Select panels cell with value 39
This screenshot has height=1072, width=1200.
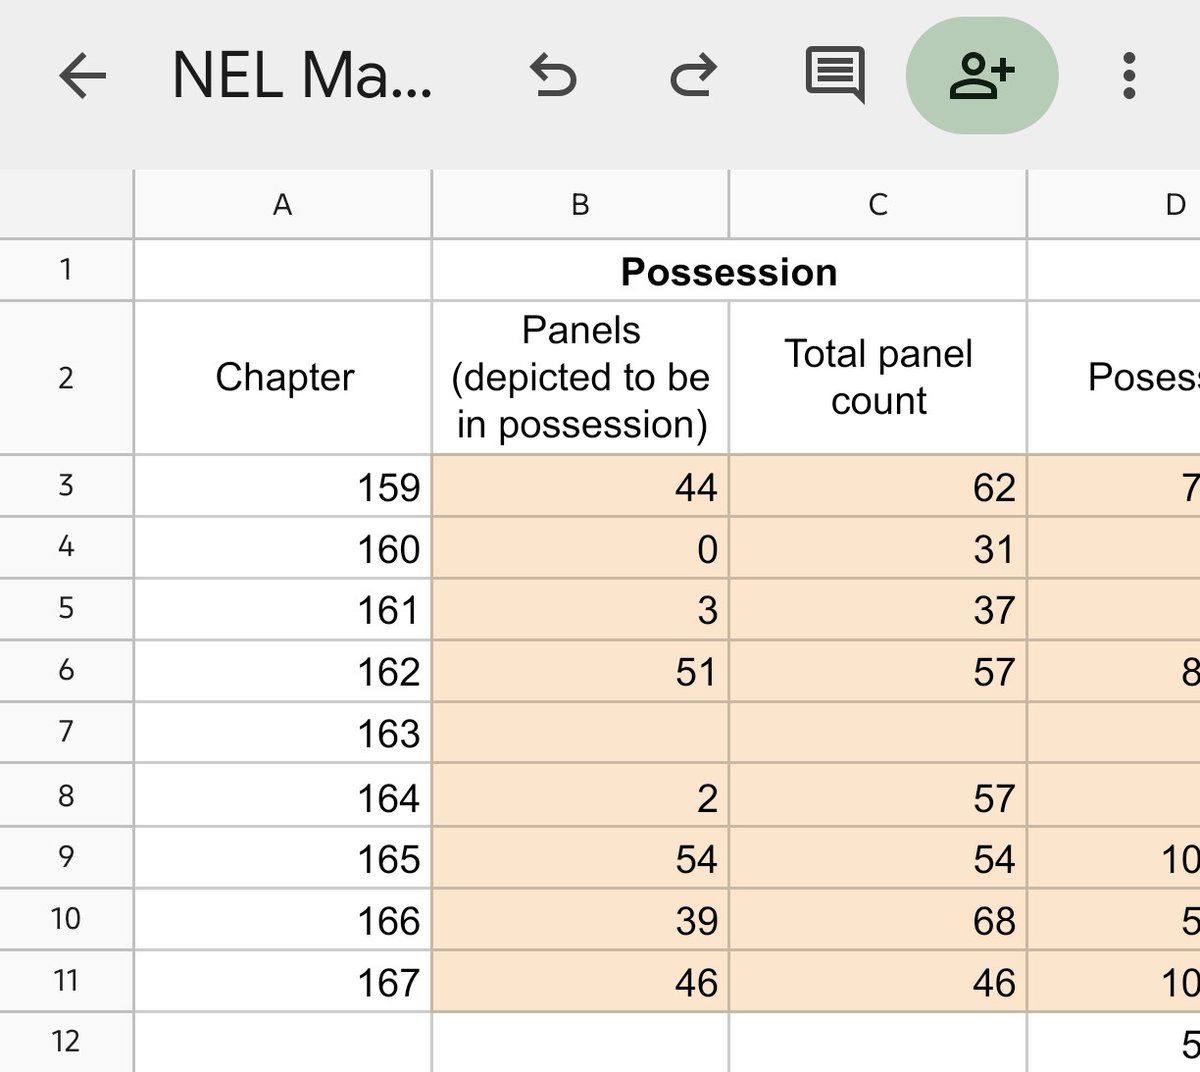[580, 919]
